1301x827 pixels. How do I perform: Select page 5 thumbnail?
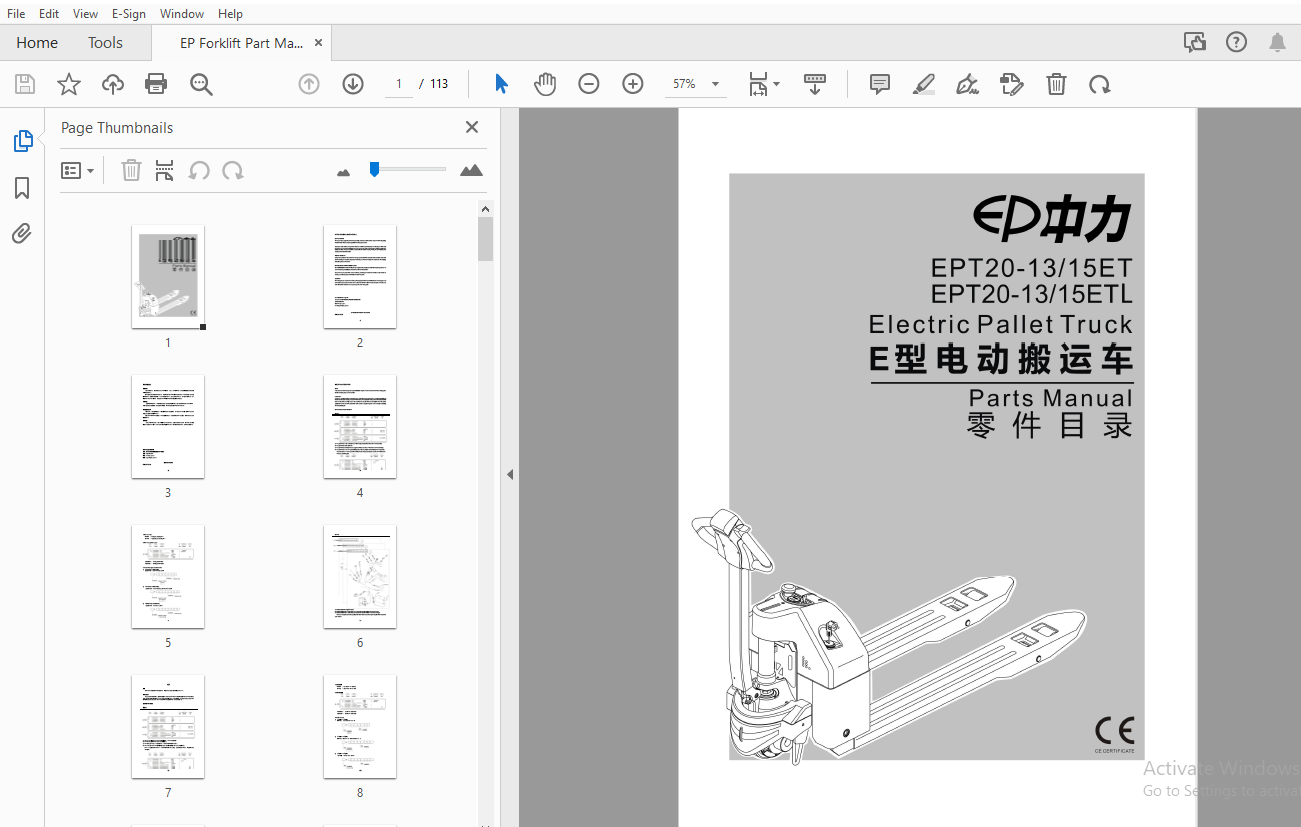tap(168, 576)
